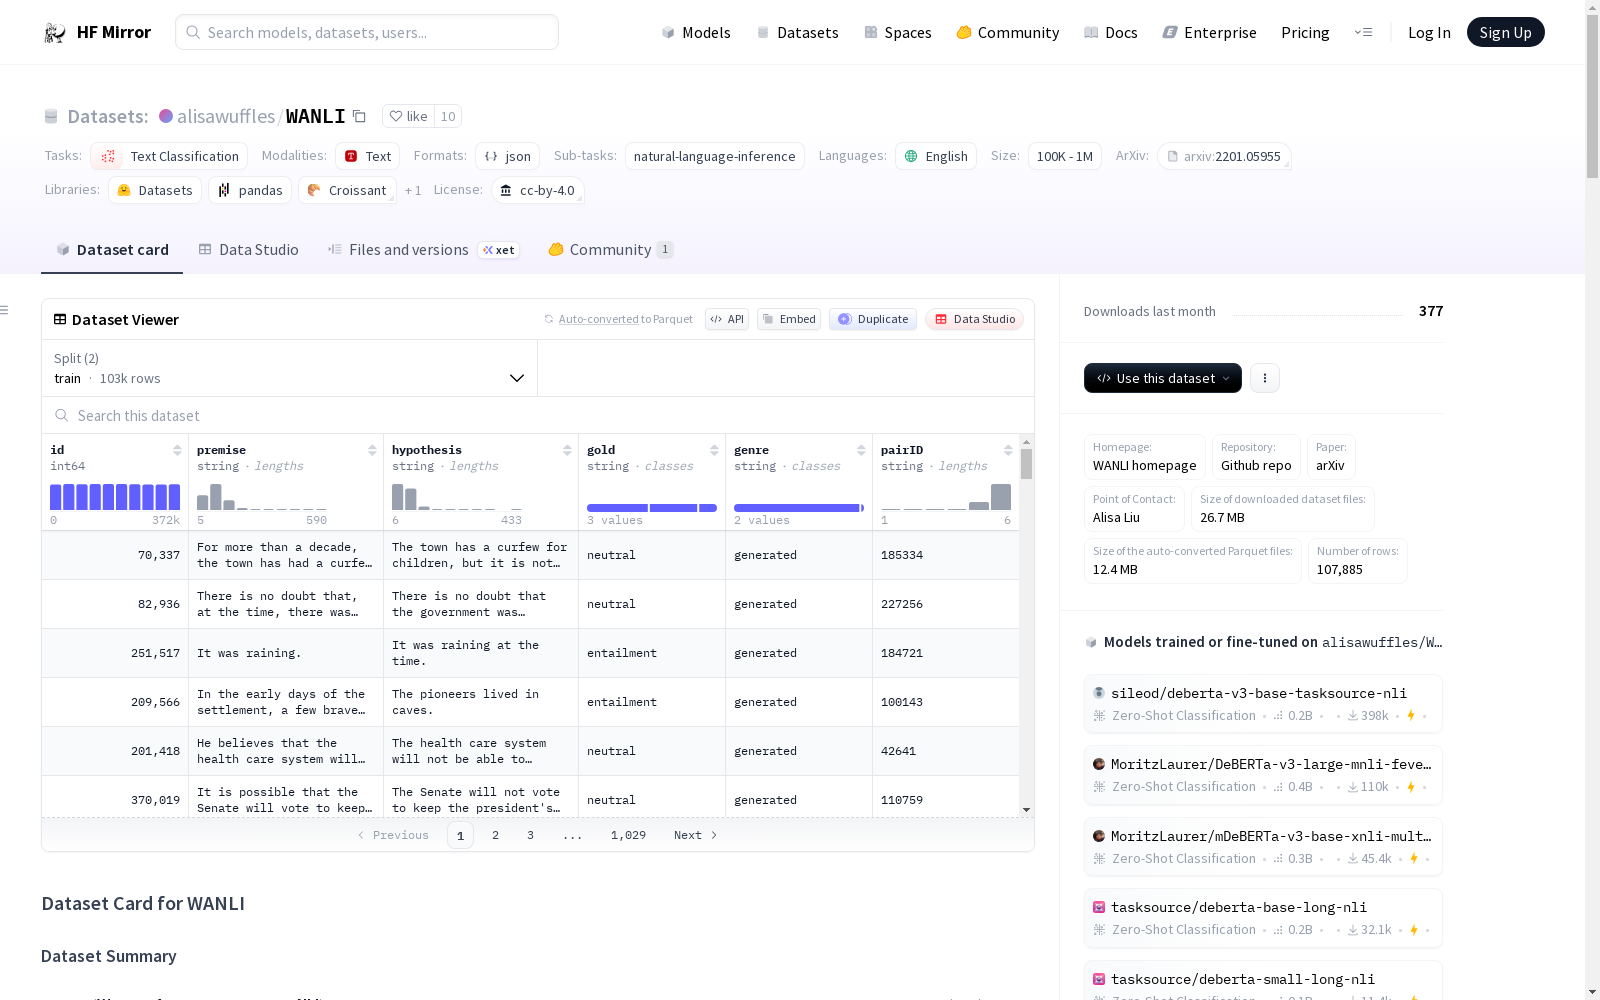
Task: Click the Embed button in Dataset Viewer
Action: (x=789, y=319)
